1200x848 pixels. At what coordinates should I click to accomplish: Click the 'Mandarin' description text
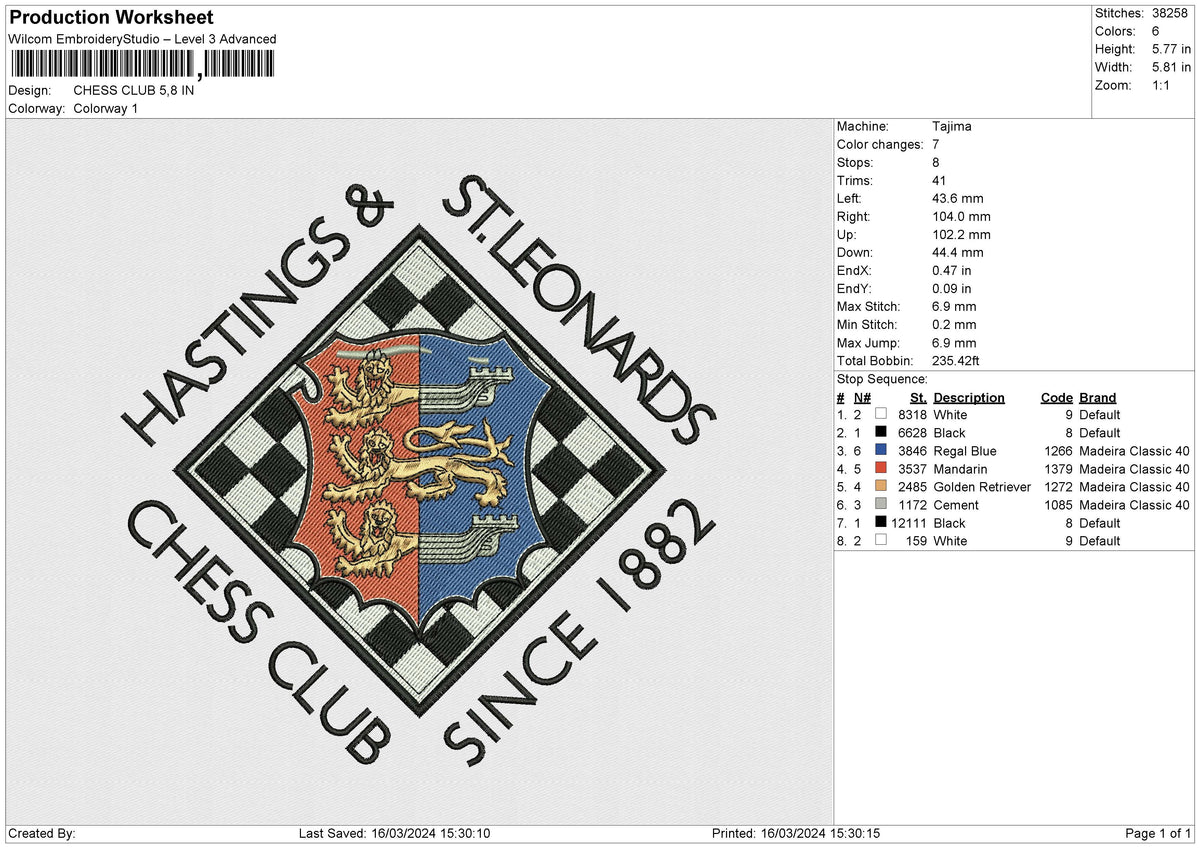[960, 469]
